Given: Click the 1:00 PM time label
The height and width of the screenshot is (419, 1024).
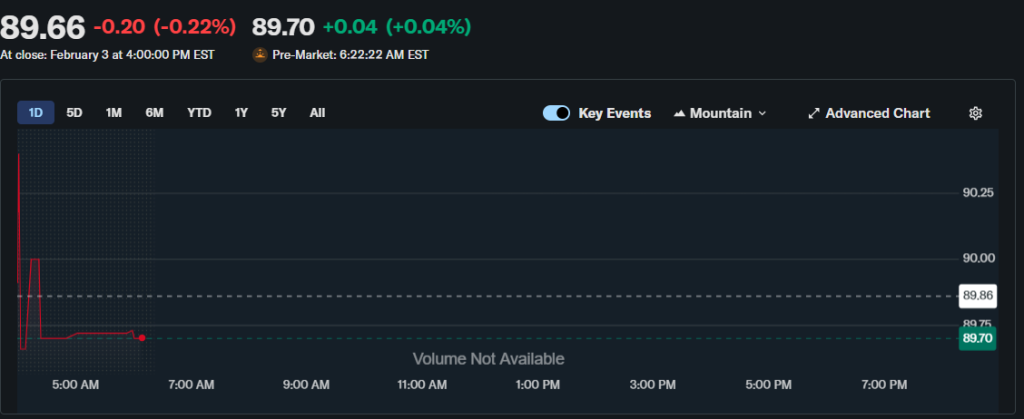Looking at the screenshot, I should coord(537,385).
